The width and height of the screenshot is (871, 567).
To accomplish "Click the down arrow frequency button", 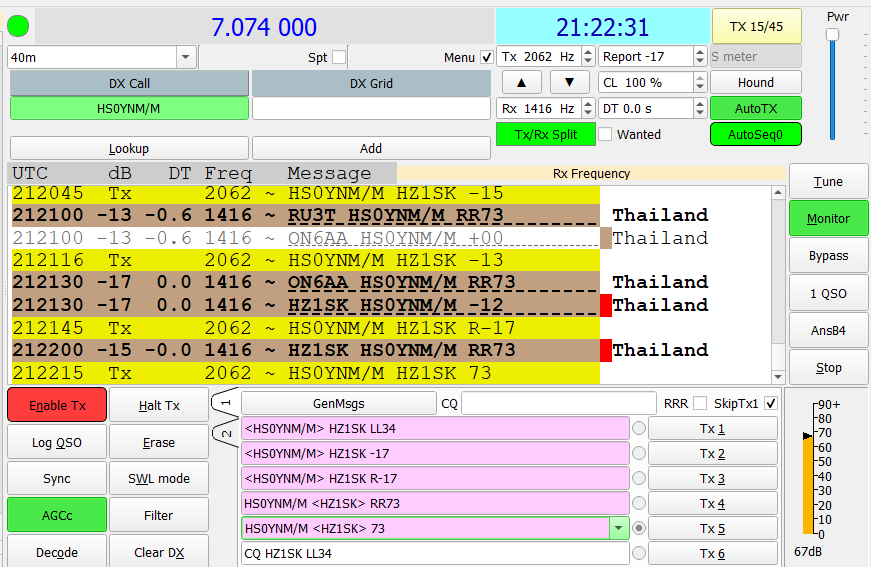I will pyautogui.click(x=569, y=83).
